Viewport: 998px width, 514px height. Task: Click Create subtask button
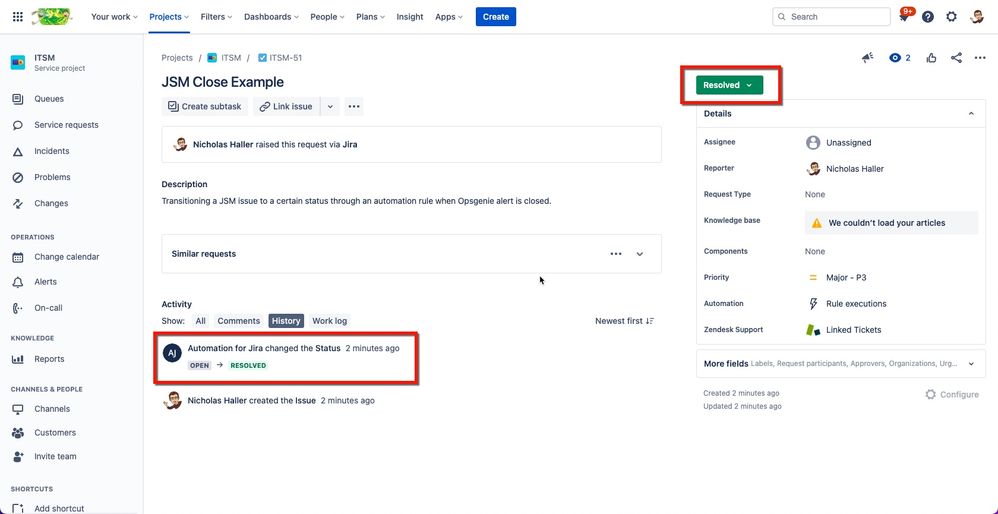click(x=204, y=107)
